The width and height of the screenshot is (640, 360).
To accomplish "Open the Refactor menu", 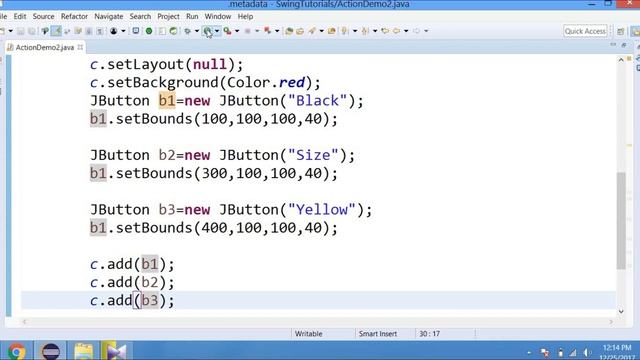I will 74,16.
